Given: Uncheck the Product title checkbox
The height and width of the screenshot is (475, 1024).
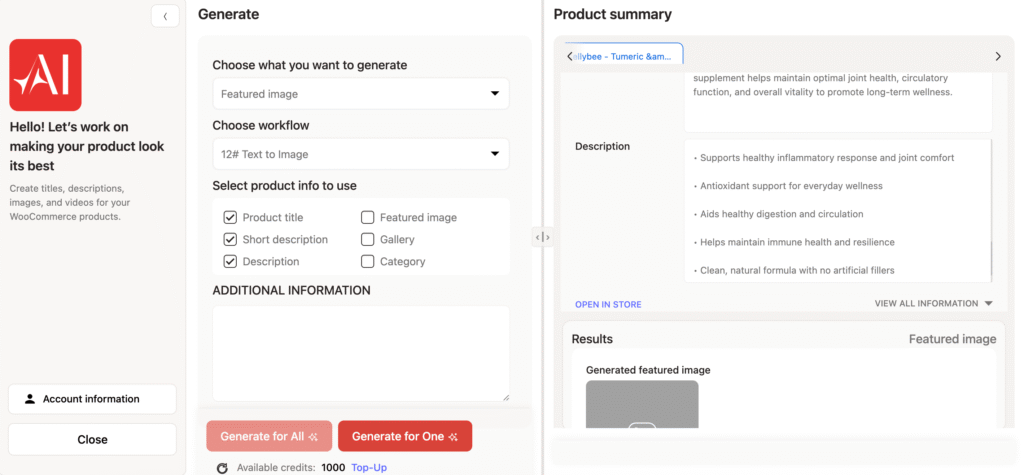Looking at the screenshot, I should coord(230,217).
